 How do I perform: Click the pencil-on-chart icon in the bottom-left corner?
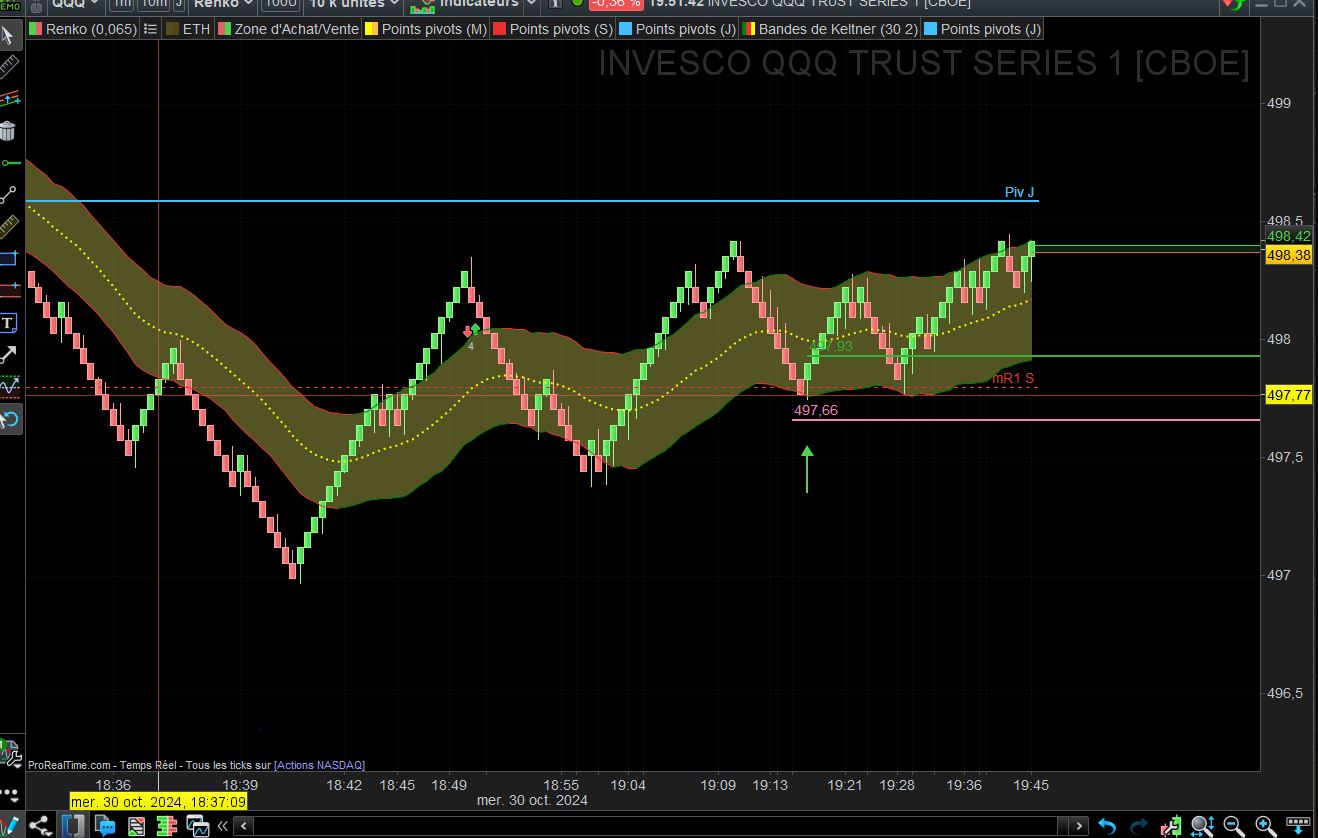click(x=10, y=826)
